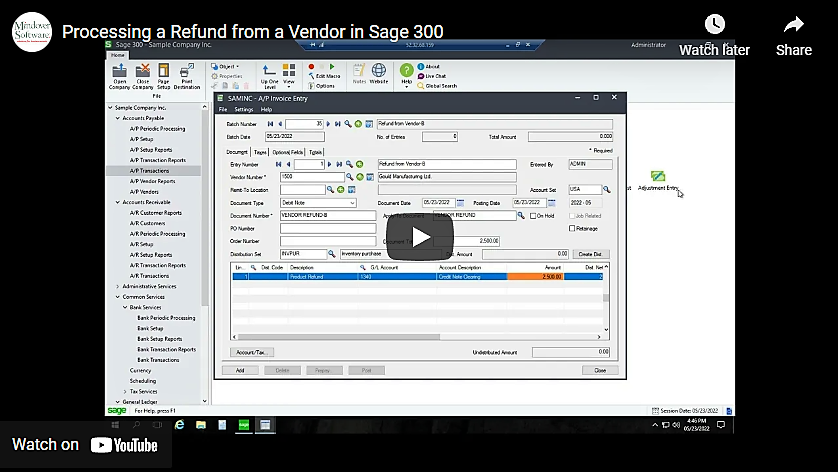Open Global Search in ribbon
This screenshot has height=472, width=838.
(x=437, y=86)
